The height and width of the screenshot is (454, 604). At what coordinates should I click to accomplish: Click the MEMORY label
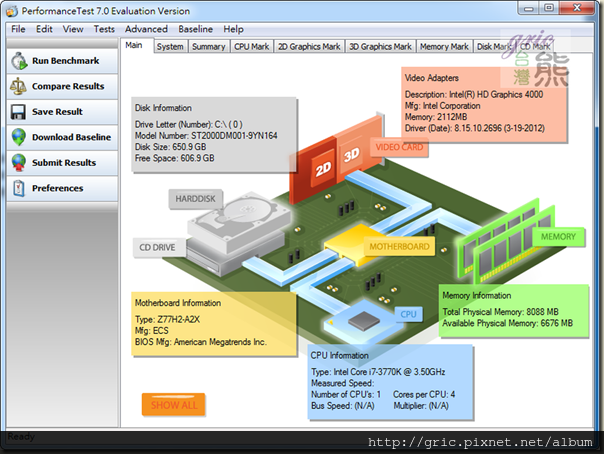pos(558,236)
